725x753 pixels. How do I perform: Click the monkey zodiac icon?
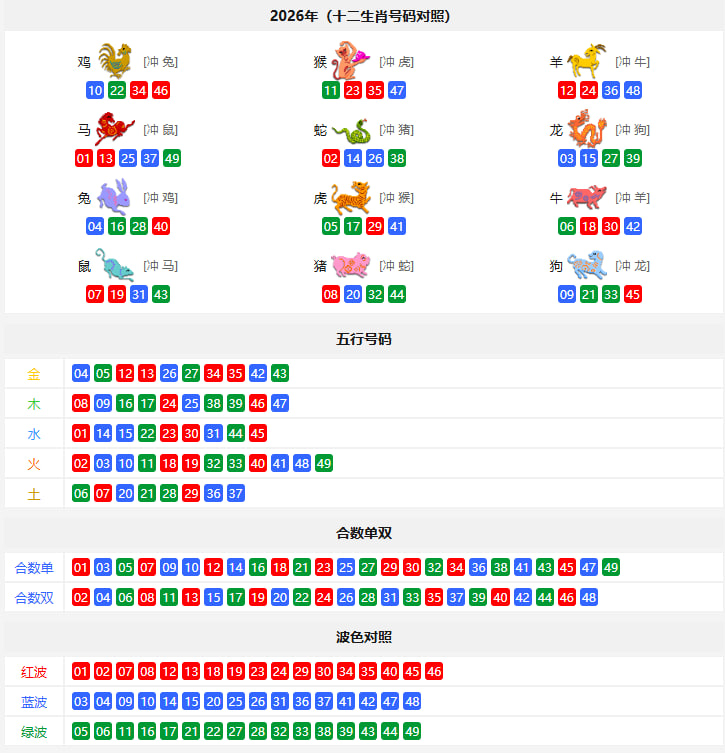coord(350,61)
